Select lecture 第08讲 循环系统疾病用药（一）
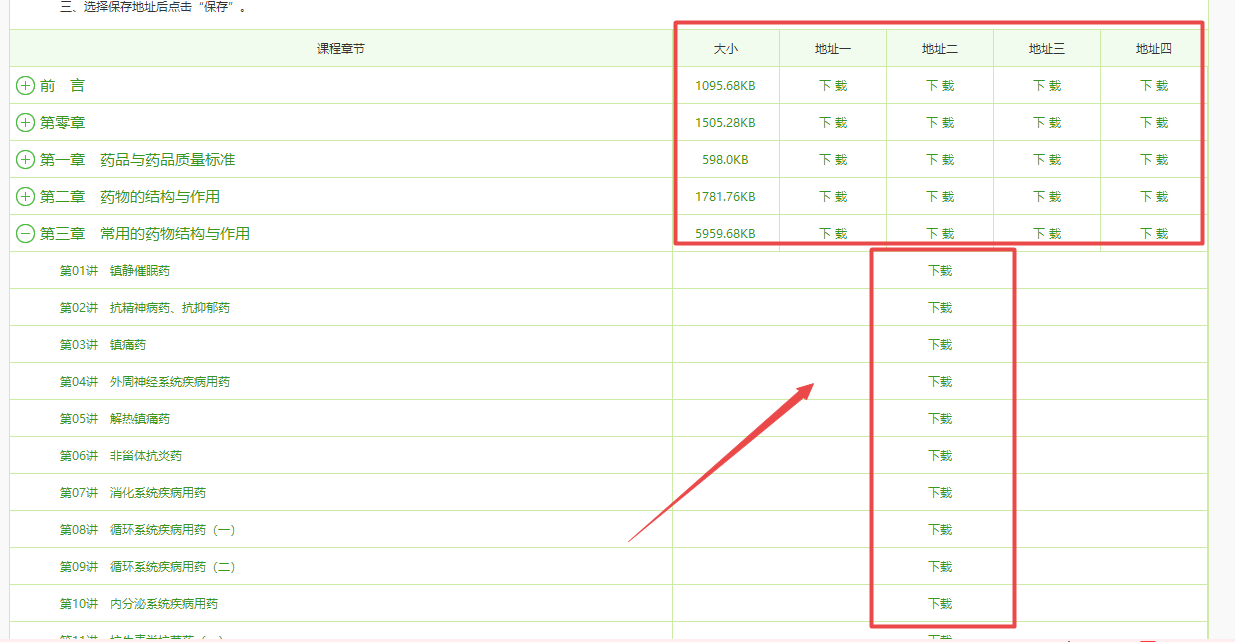 [x=147, y=530]
